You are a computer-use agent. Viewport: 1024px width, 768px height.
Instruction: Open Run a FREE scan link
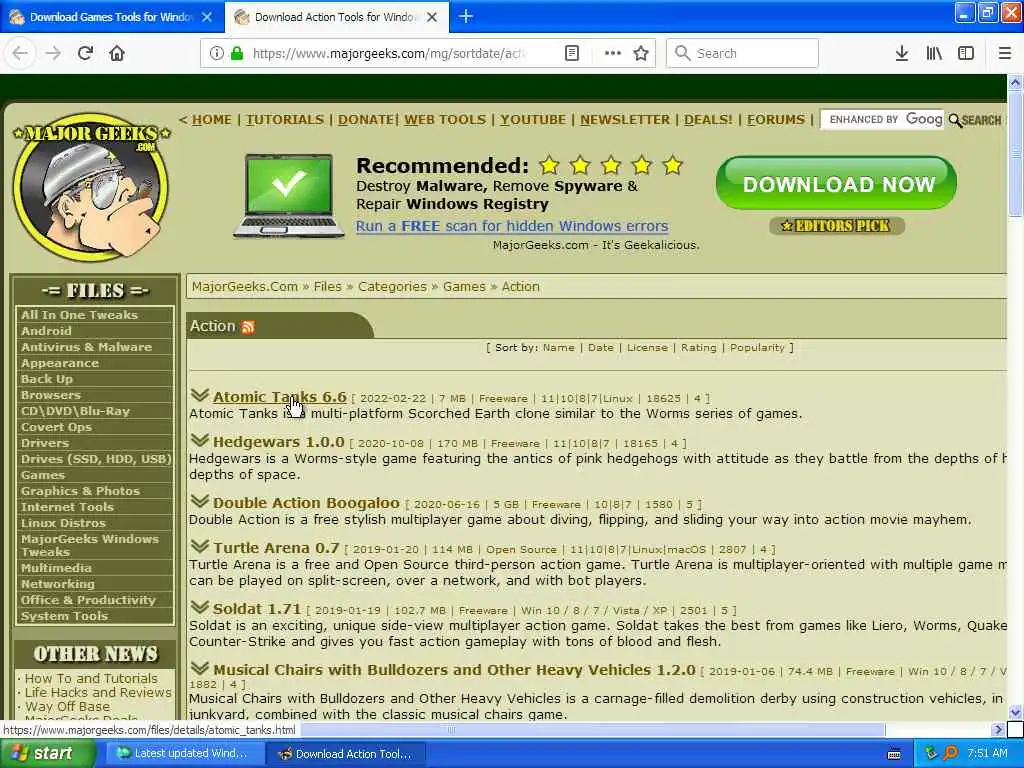pos(512,226)
